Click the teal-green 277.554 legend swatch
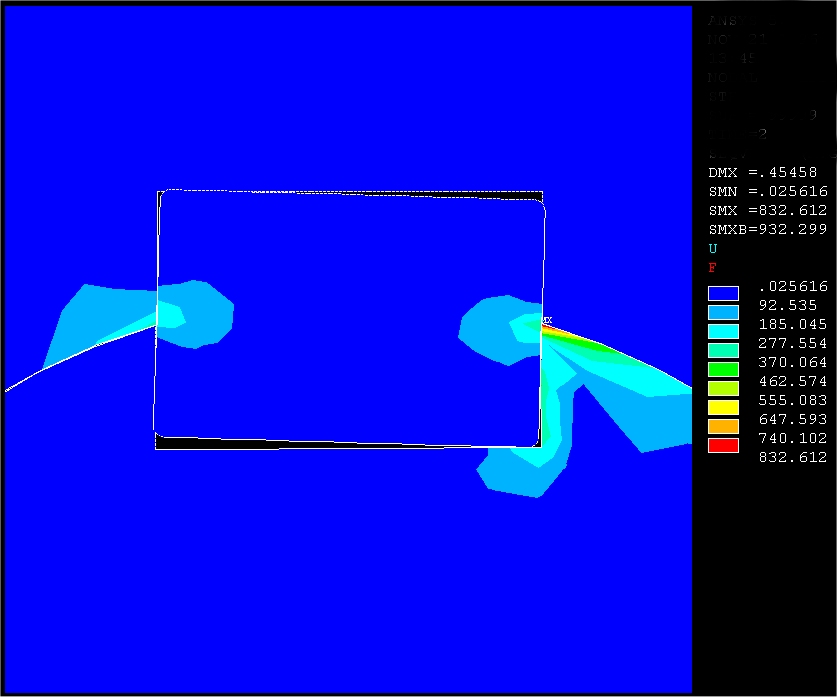Image resolution: width=837 pixels, height=697 pixels. pyautogui.click(x=723, y=350)
